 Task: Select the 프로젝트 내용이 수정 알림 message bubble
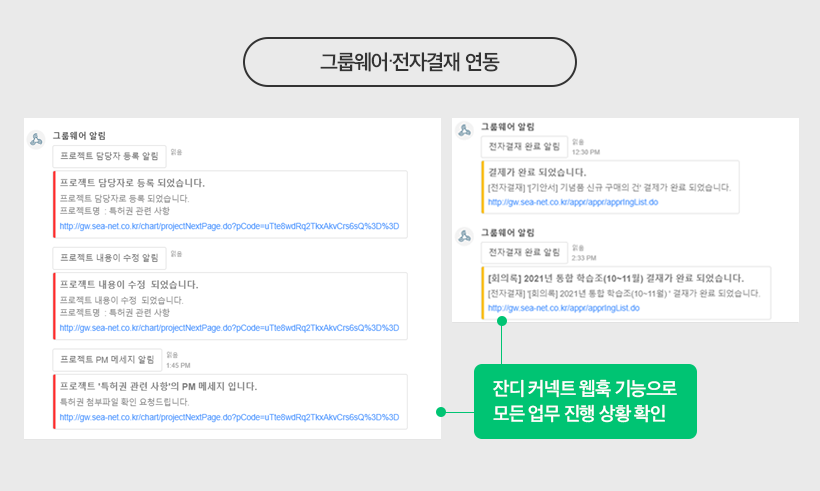(x=109, y=257)
